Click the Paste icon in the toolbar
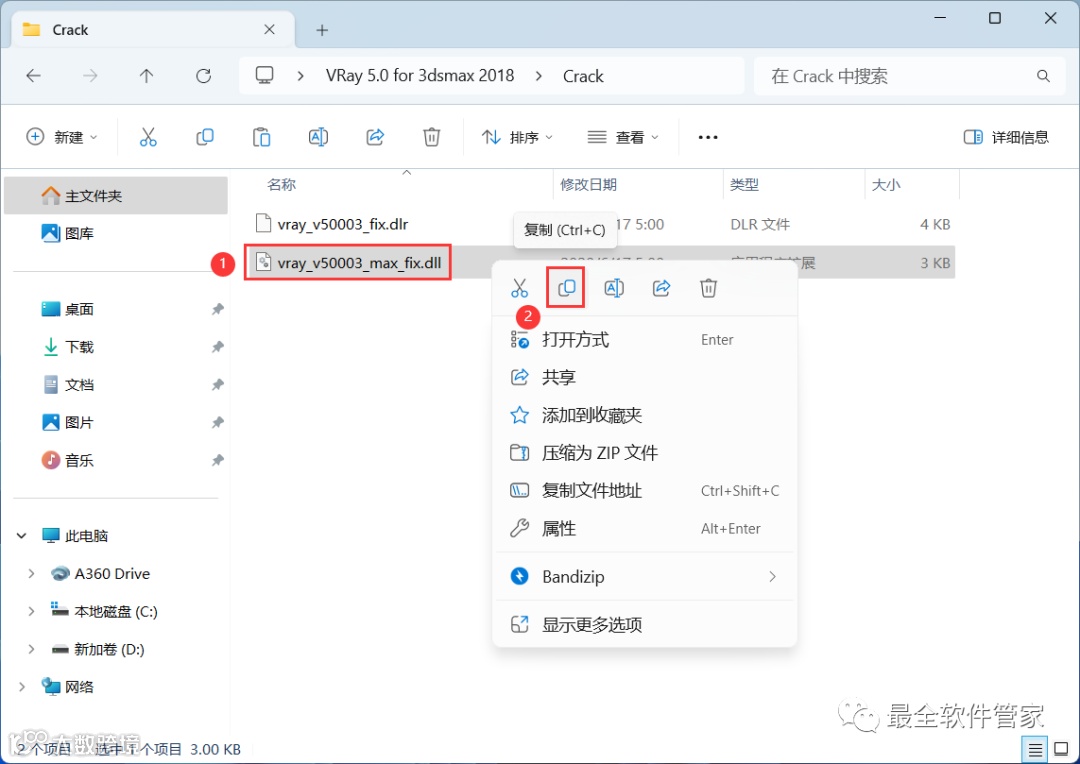1080x764 pixels. (262, 137)
